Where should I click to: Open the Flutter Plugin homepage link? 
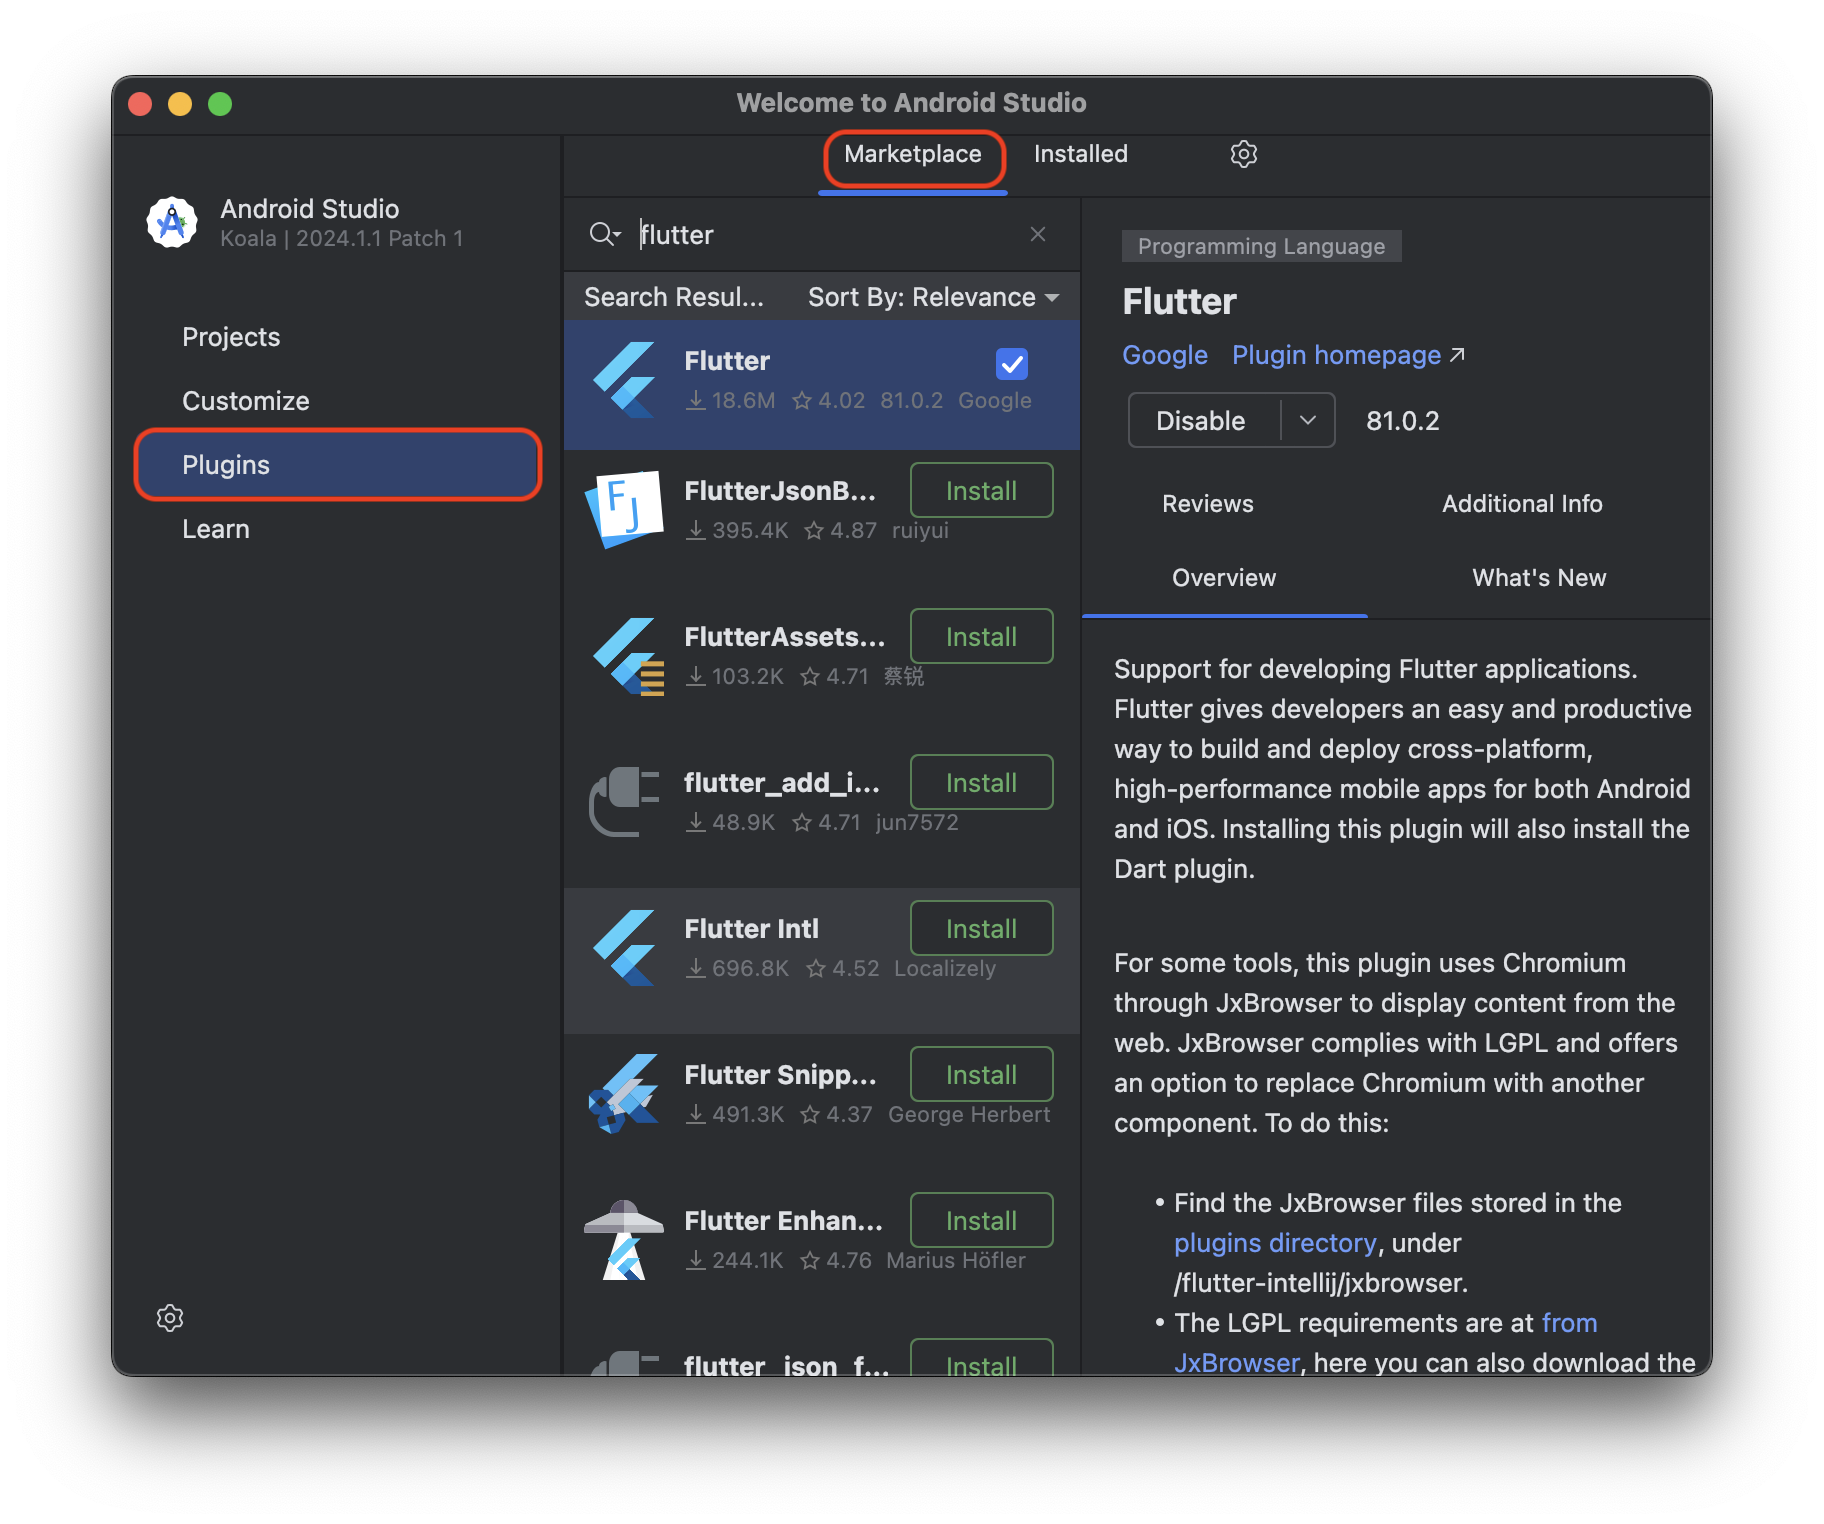click(1336, 354)
